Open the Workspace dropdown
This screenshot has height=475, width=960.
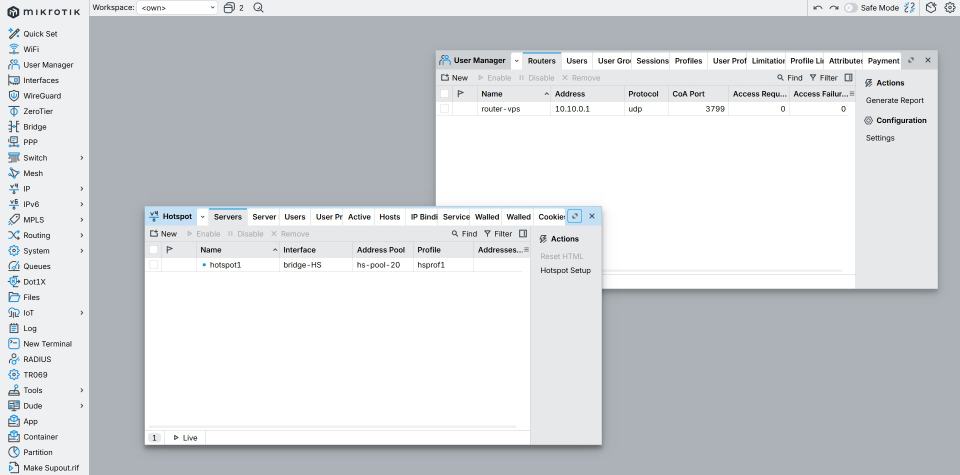coord(177,8)
